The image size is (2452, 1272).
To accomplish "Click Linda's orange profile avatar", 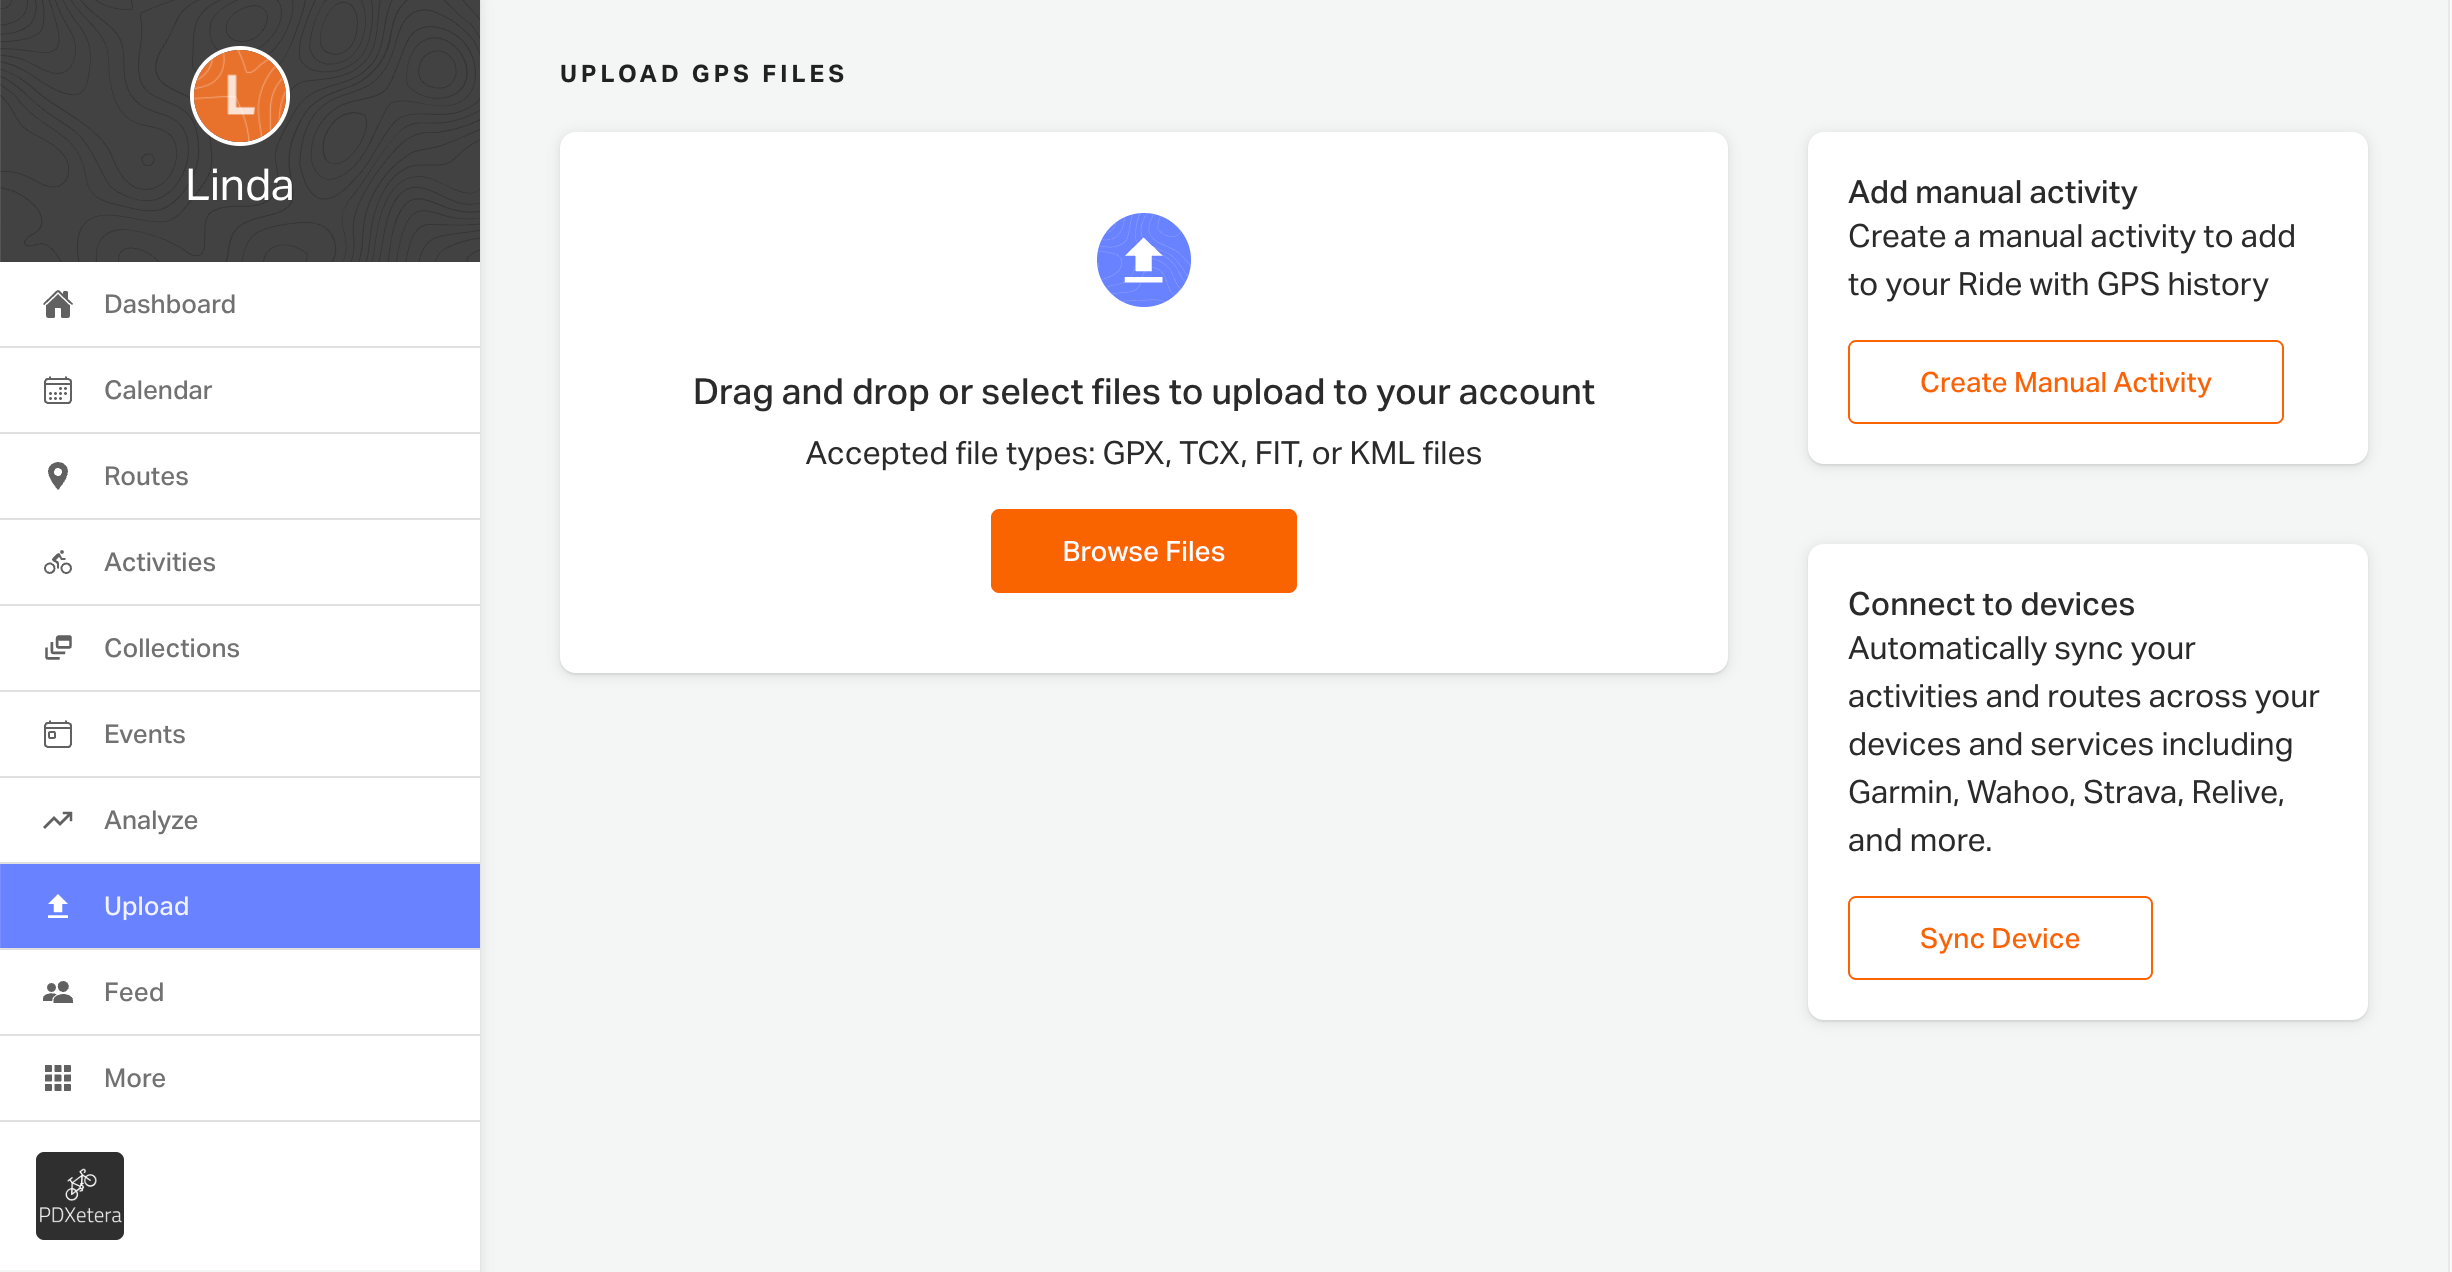I will [x=240, y=96].
